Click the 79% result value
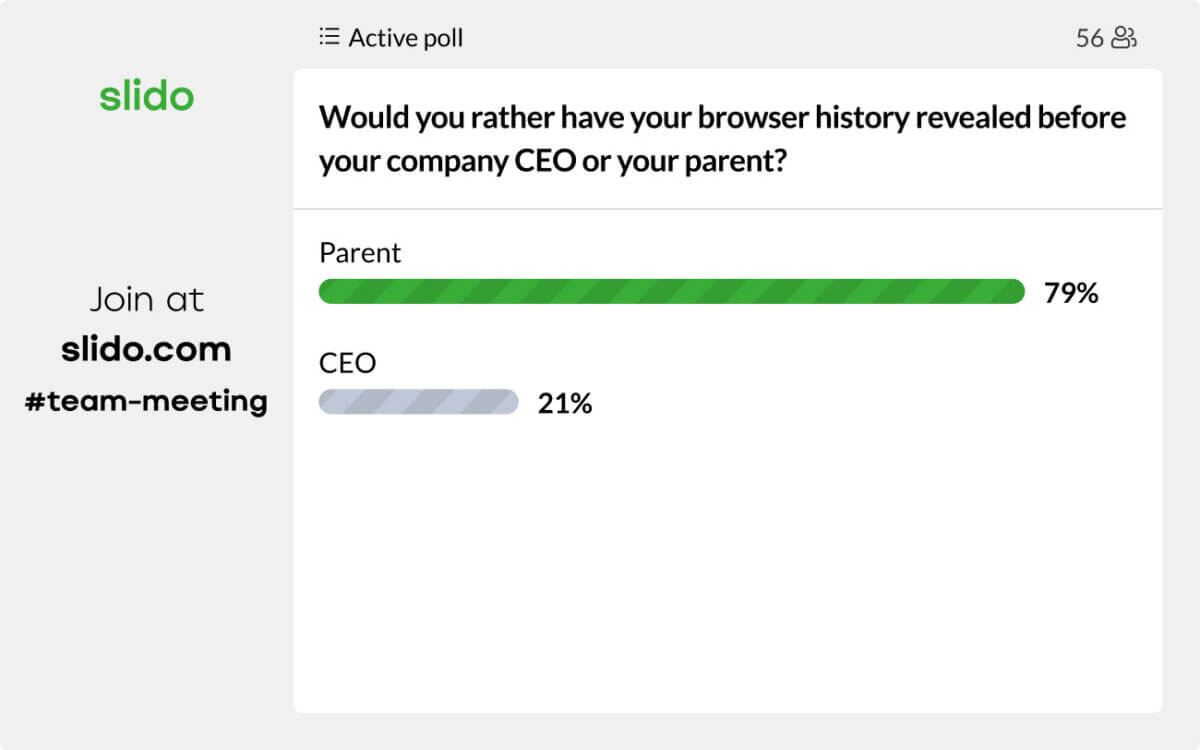1200x750 pixels. point(1071,293)
